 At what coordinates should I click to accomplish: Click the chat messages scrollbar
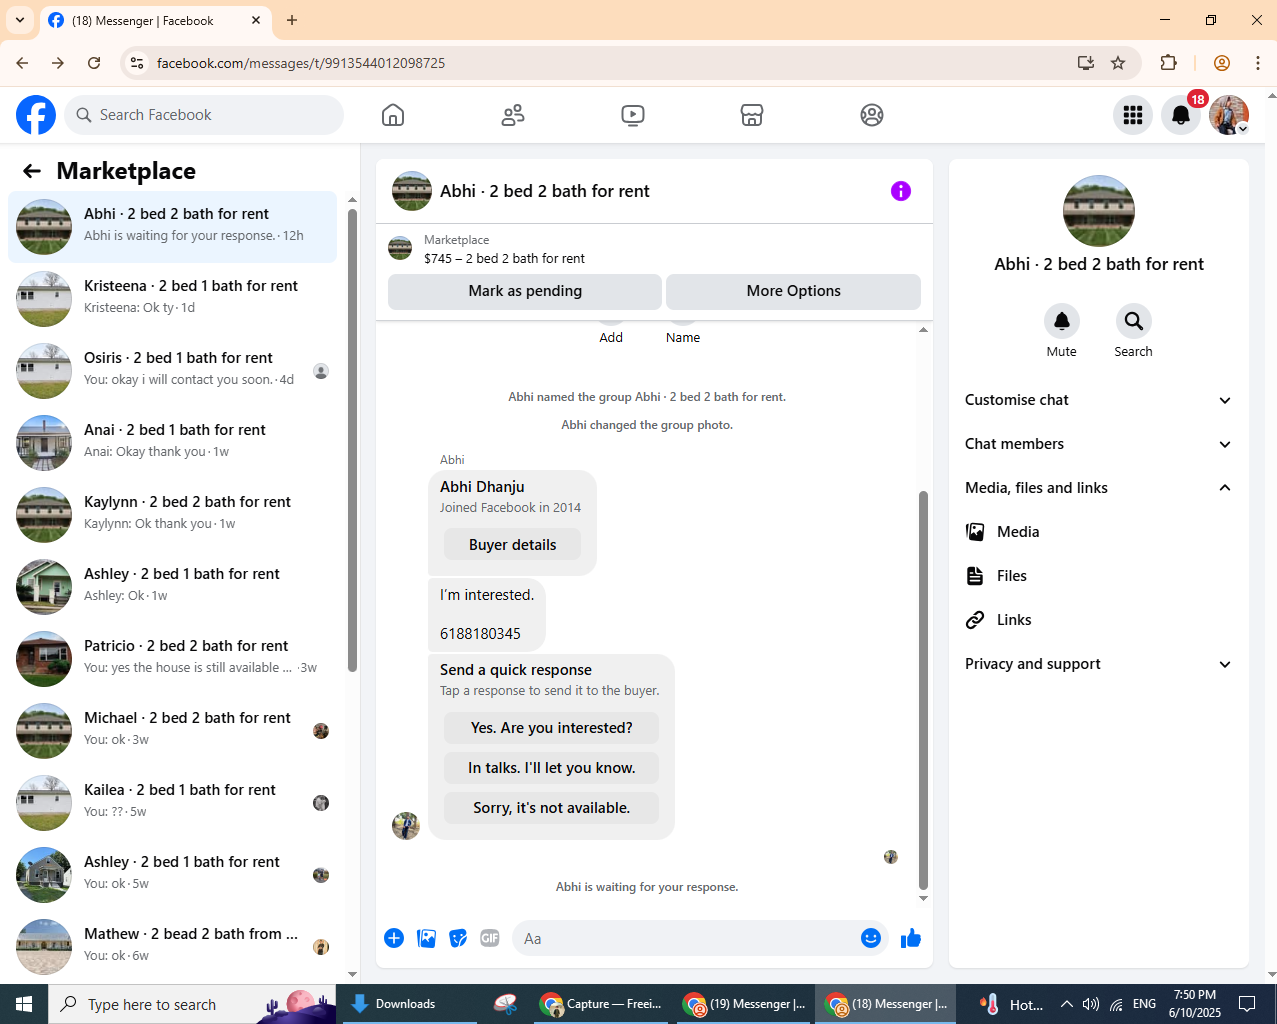coord(923,690)
